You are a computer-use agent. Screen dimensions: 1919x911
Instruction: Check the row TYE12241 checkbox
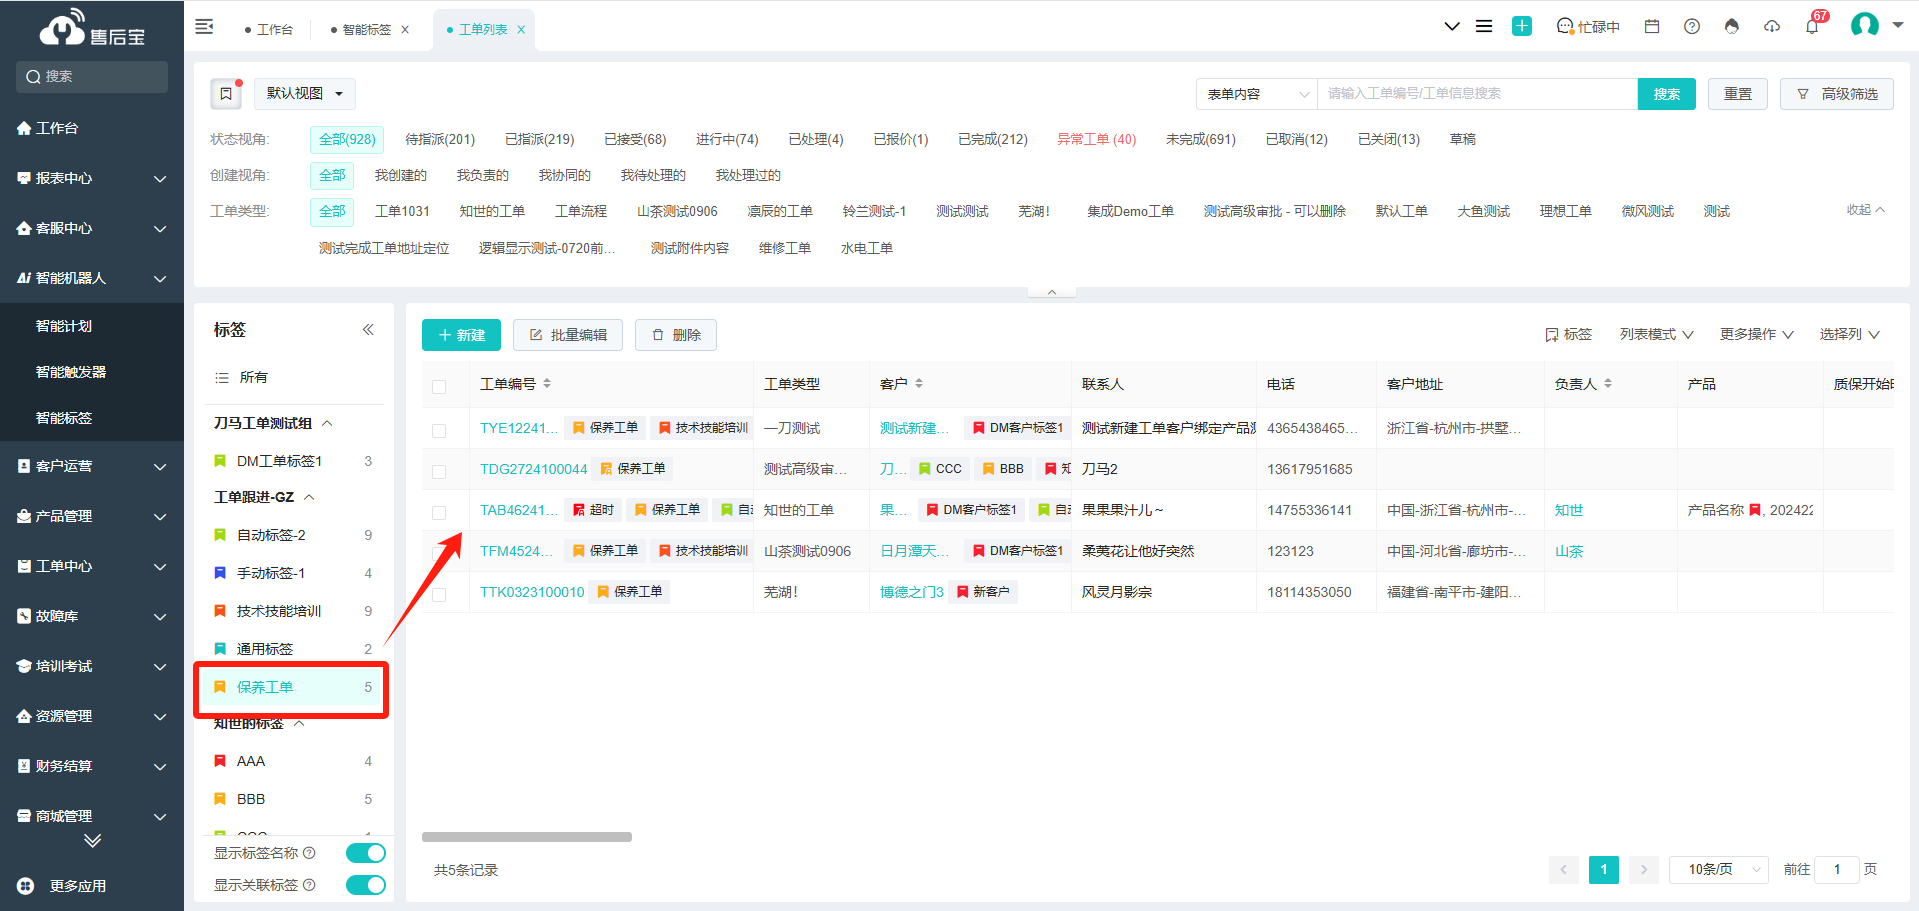tap(439, 430)
